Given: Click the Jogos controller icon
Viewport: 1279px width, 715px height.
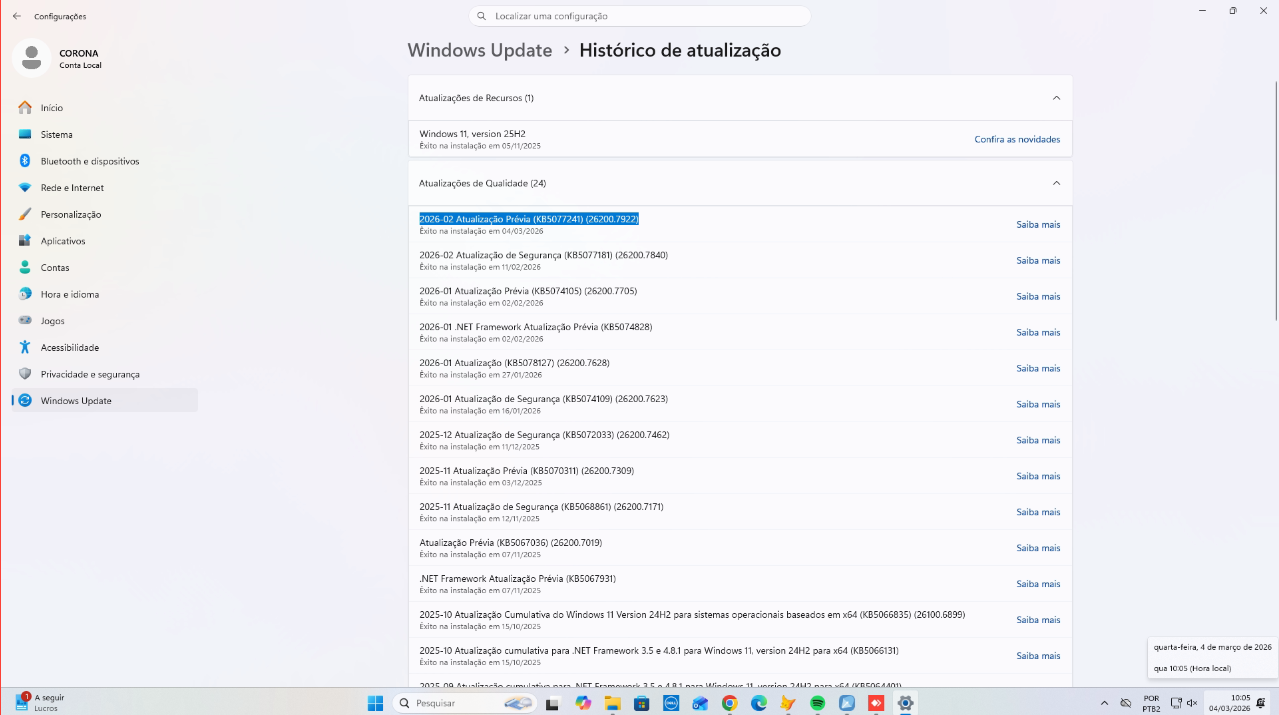Looking at the screenshot, I should [25, 321].
